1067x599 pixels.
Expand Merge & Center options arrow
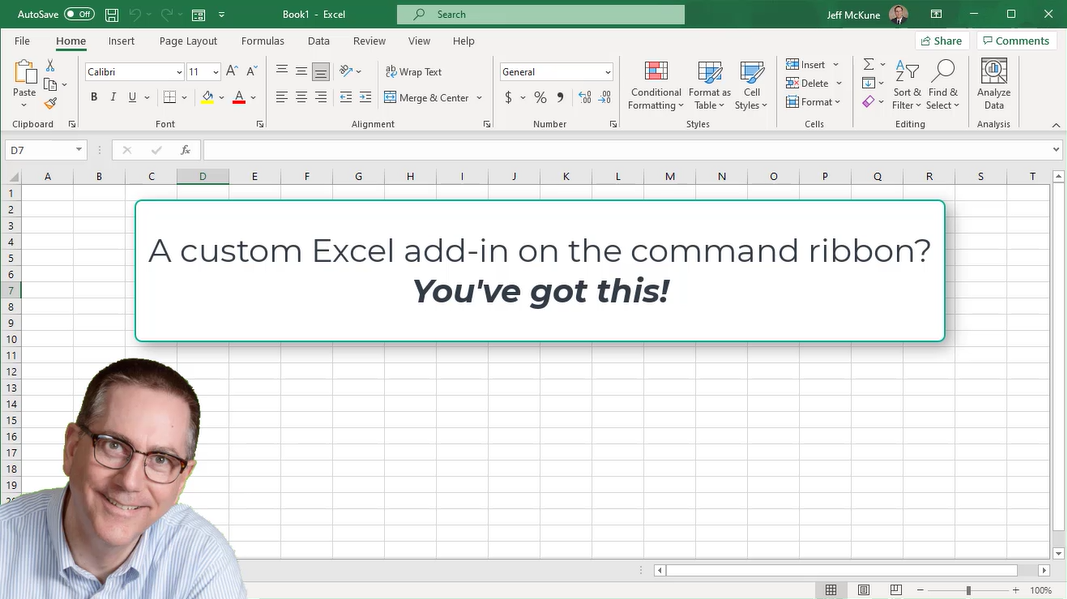point(479,97)
